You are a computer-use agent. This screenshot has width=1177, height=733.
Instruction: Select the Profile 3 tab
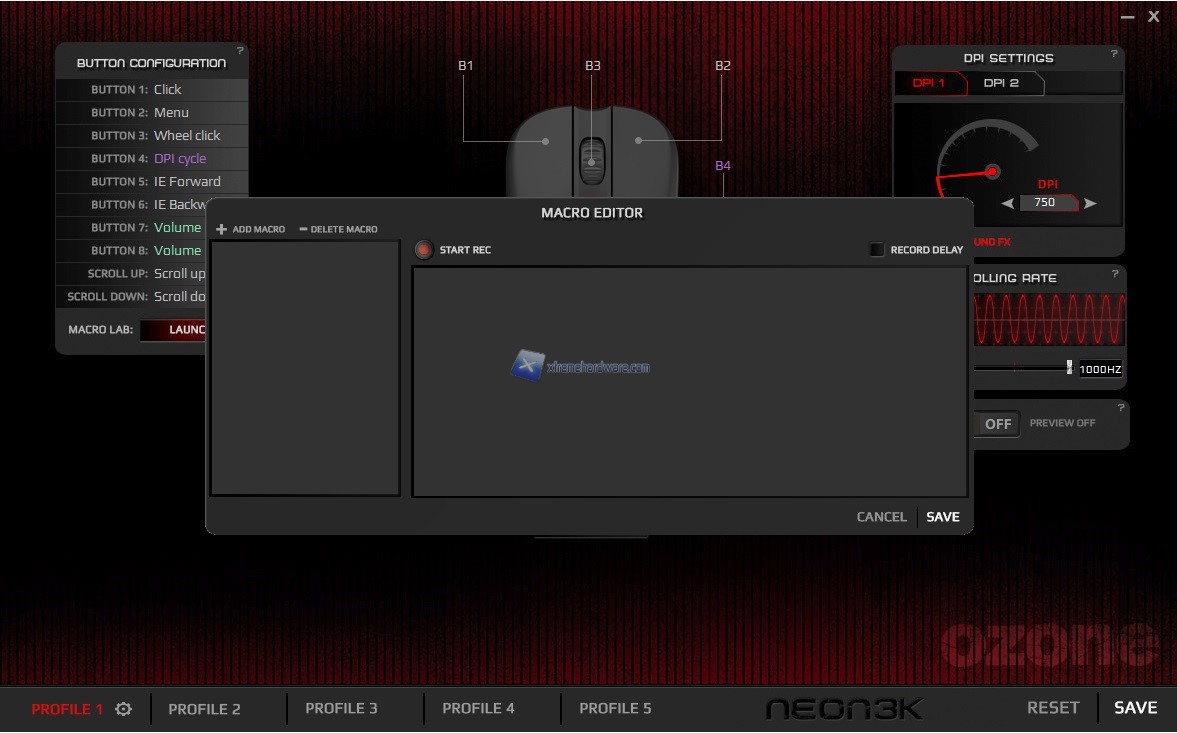(341, 709)
